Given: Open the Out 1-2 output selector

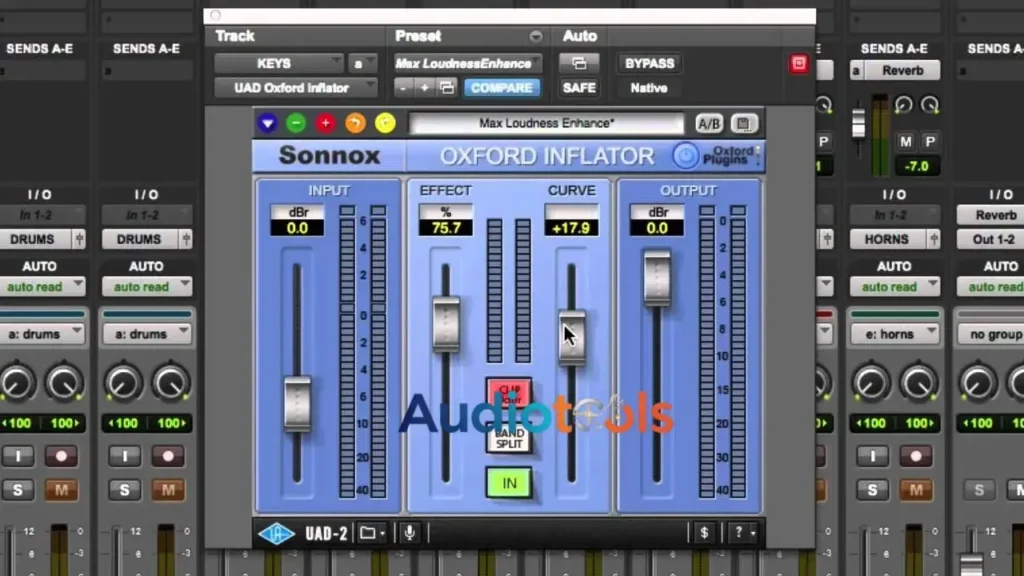Looking at the screenshot, I should coord(992,239).
